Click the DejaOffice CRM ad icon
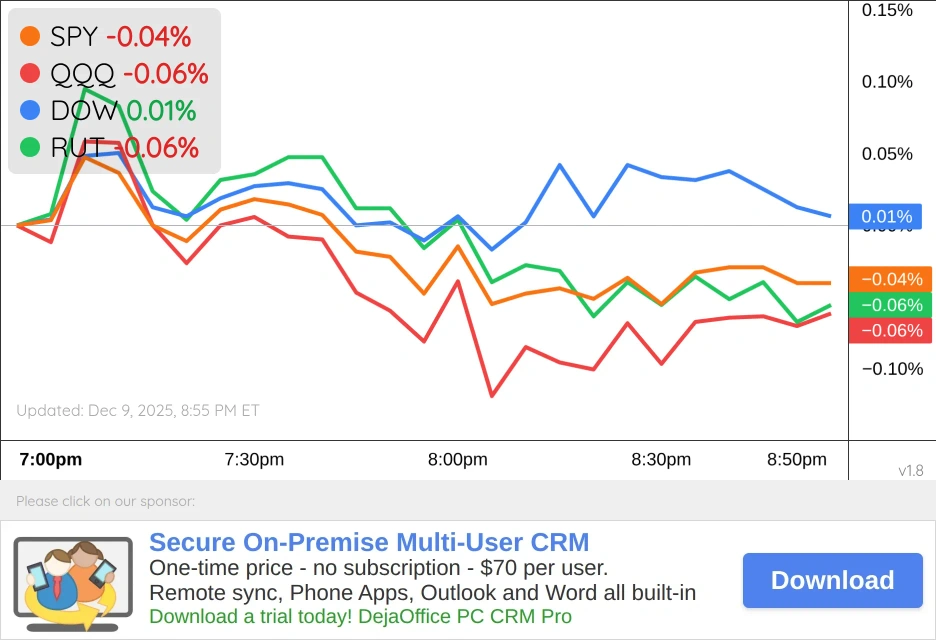This screenshot has height=640, width=936. [73, 581]
